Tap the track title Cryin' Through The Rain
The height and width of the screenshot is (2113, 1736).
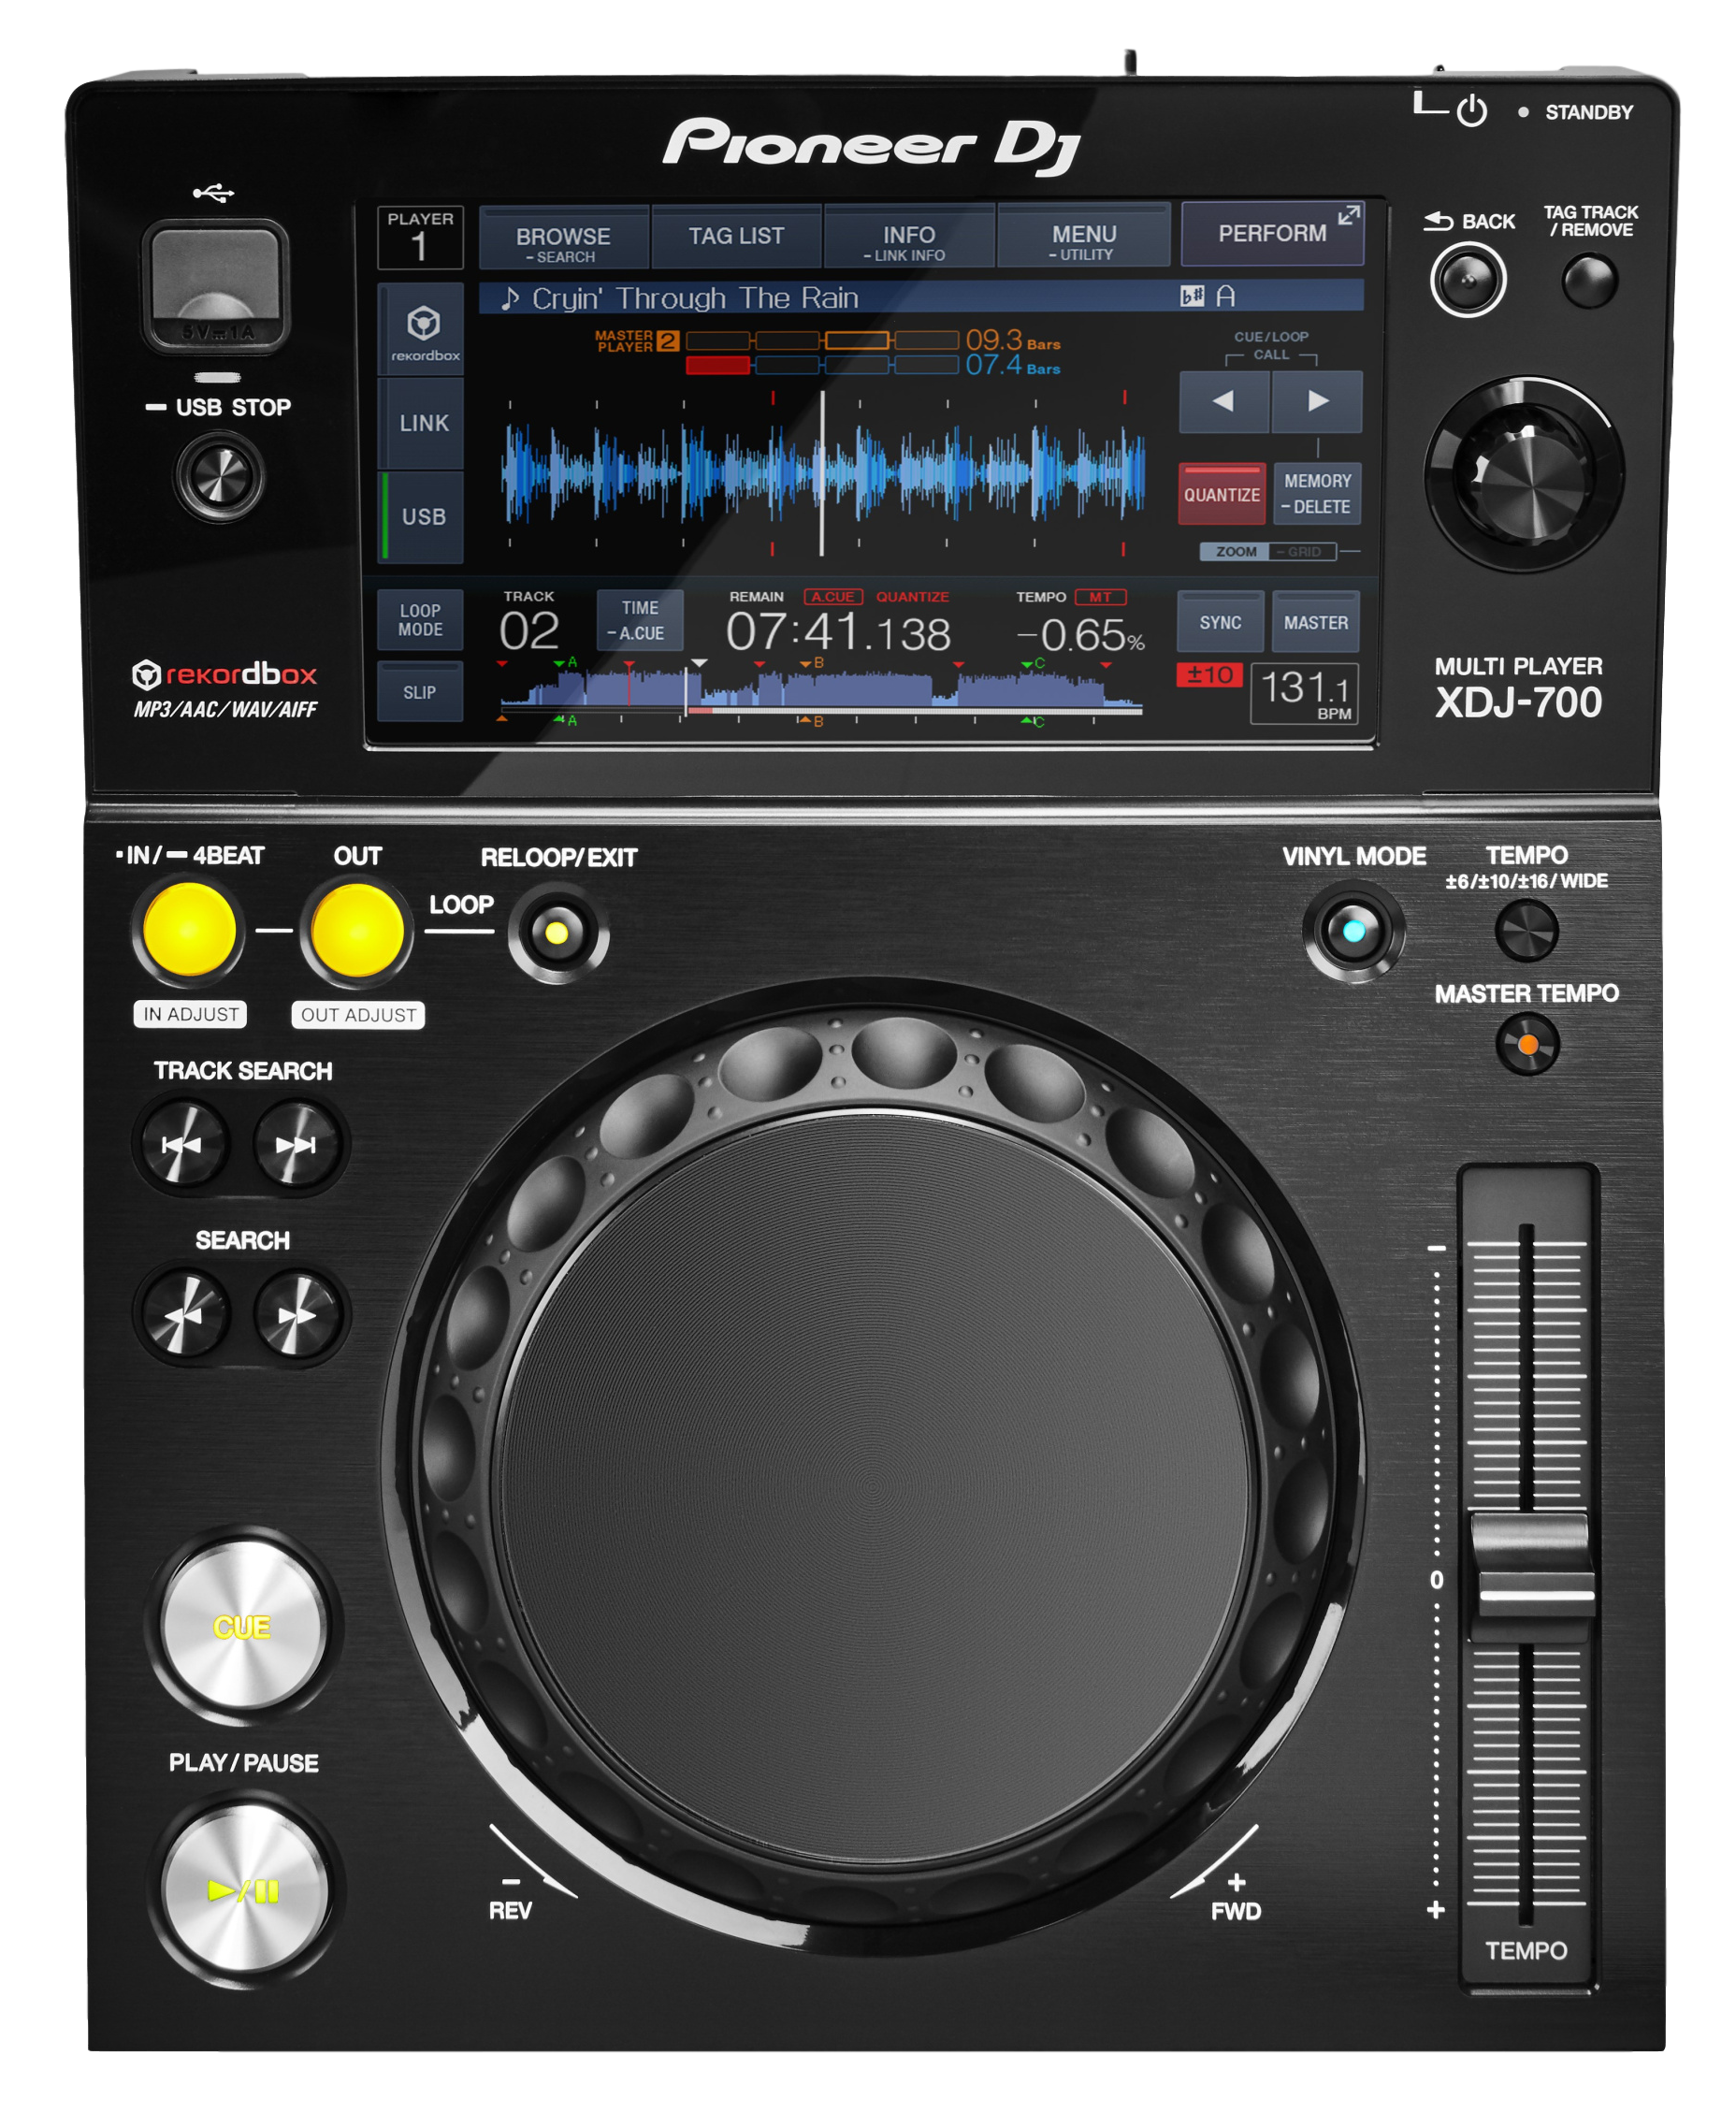(694, 298)
